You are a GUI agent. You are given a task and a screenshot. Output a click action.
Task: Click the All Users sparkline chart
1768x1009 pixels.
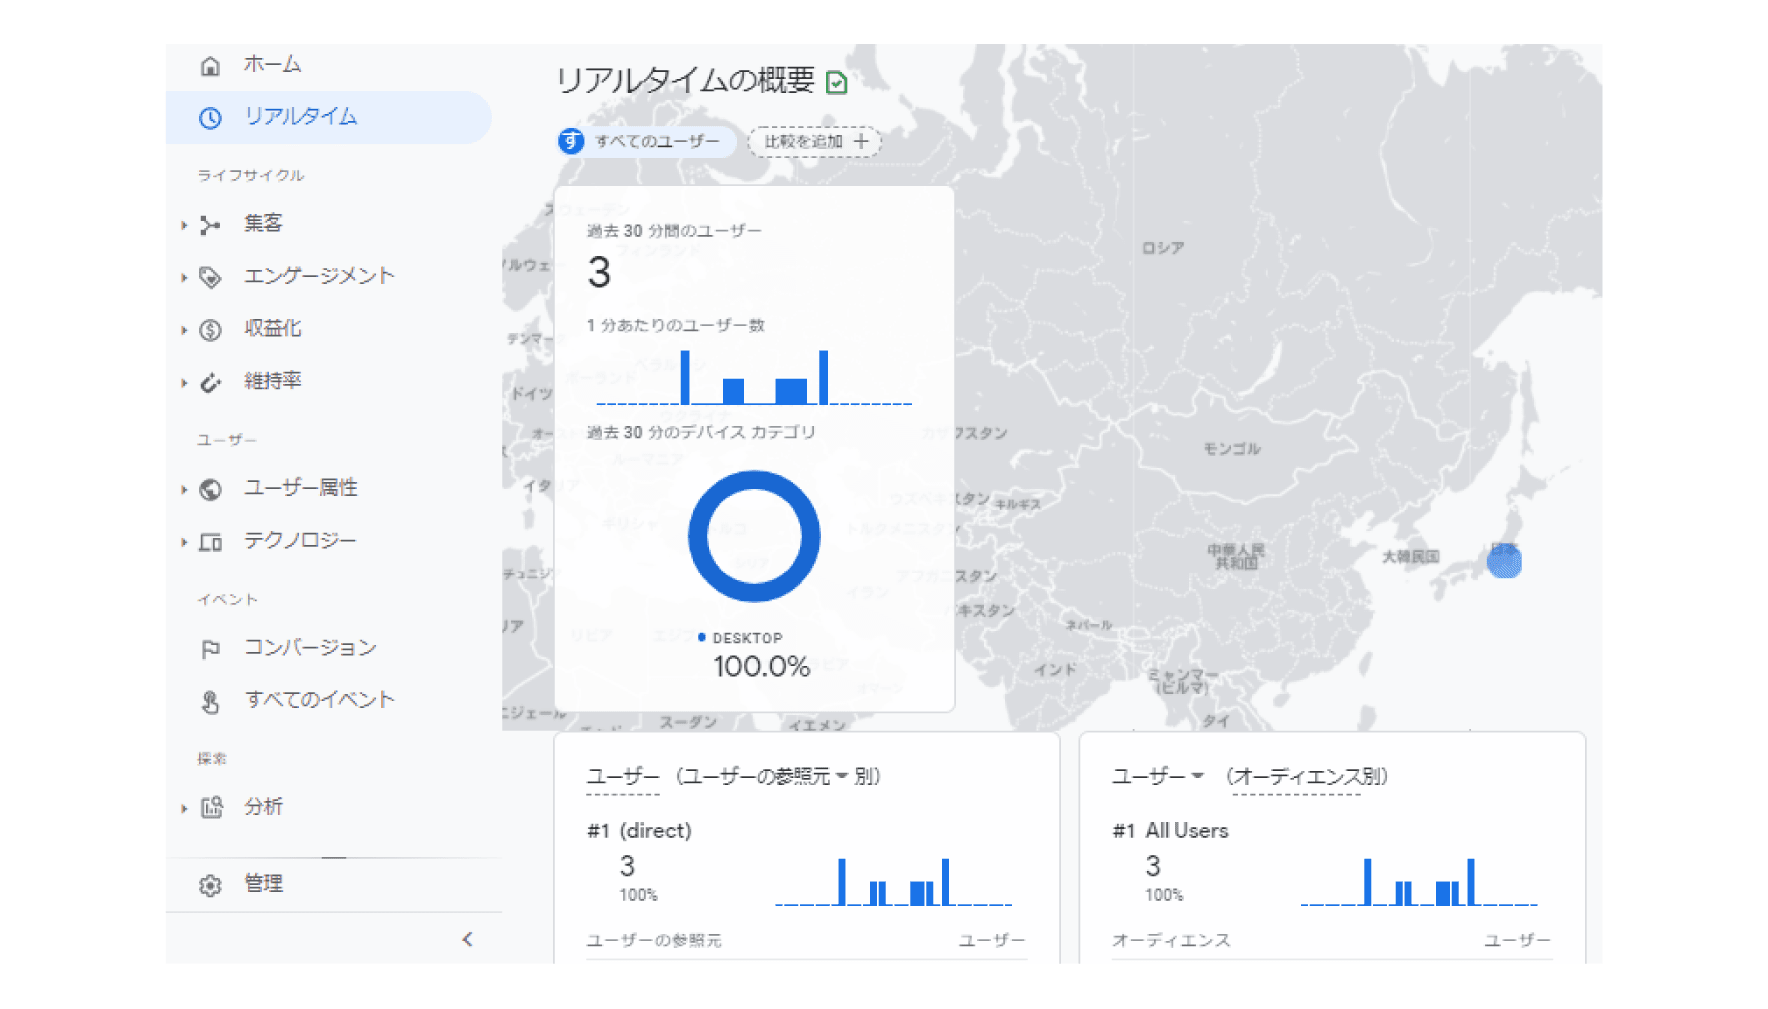point(1419,882)
